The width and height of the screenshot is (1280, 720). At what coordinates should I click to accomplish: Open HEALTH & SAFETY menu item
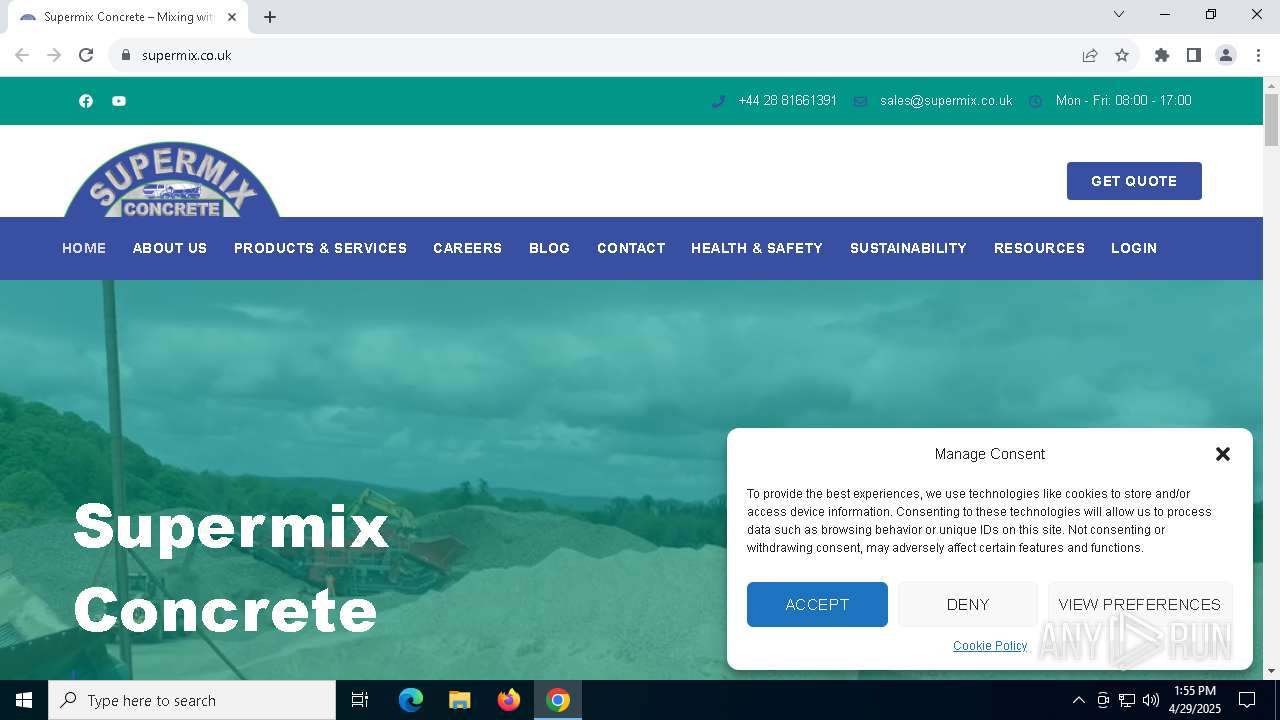[x=757, y=248]
